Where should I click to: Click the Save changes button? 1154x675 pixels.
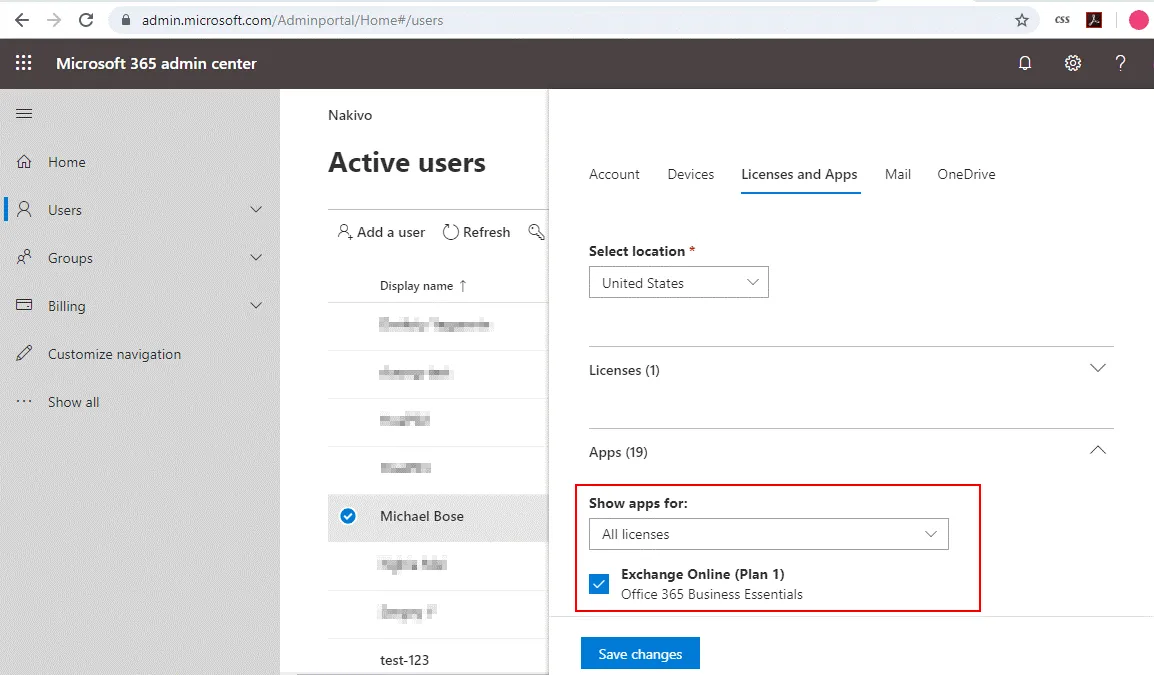(x=640, y=654)
